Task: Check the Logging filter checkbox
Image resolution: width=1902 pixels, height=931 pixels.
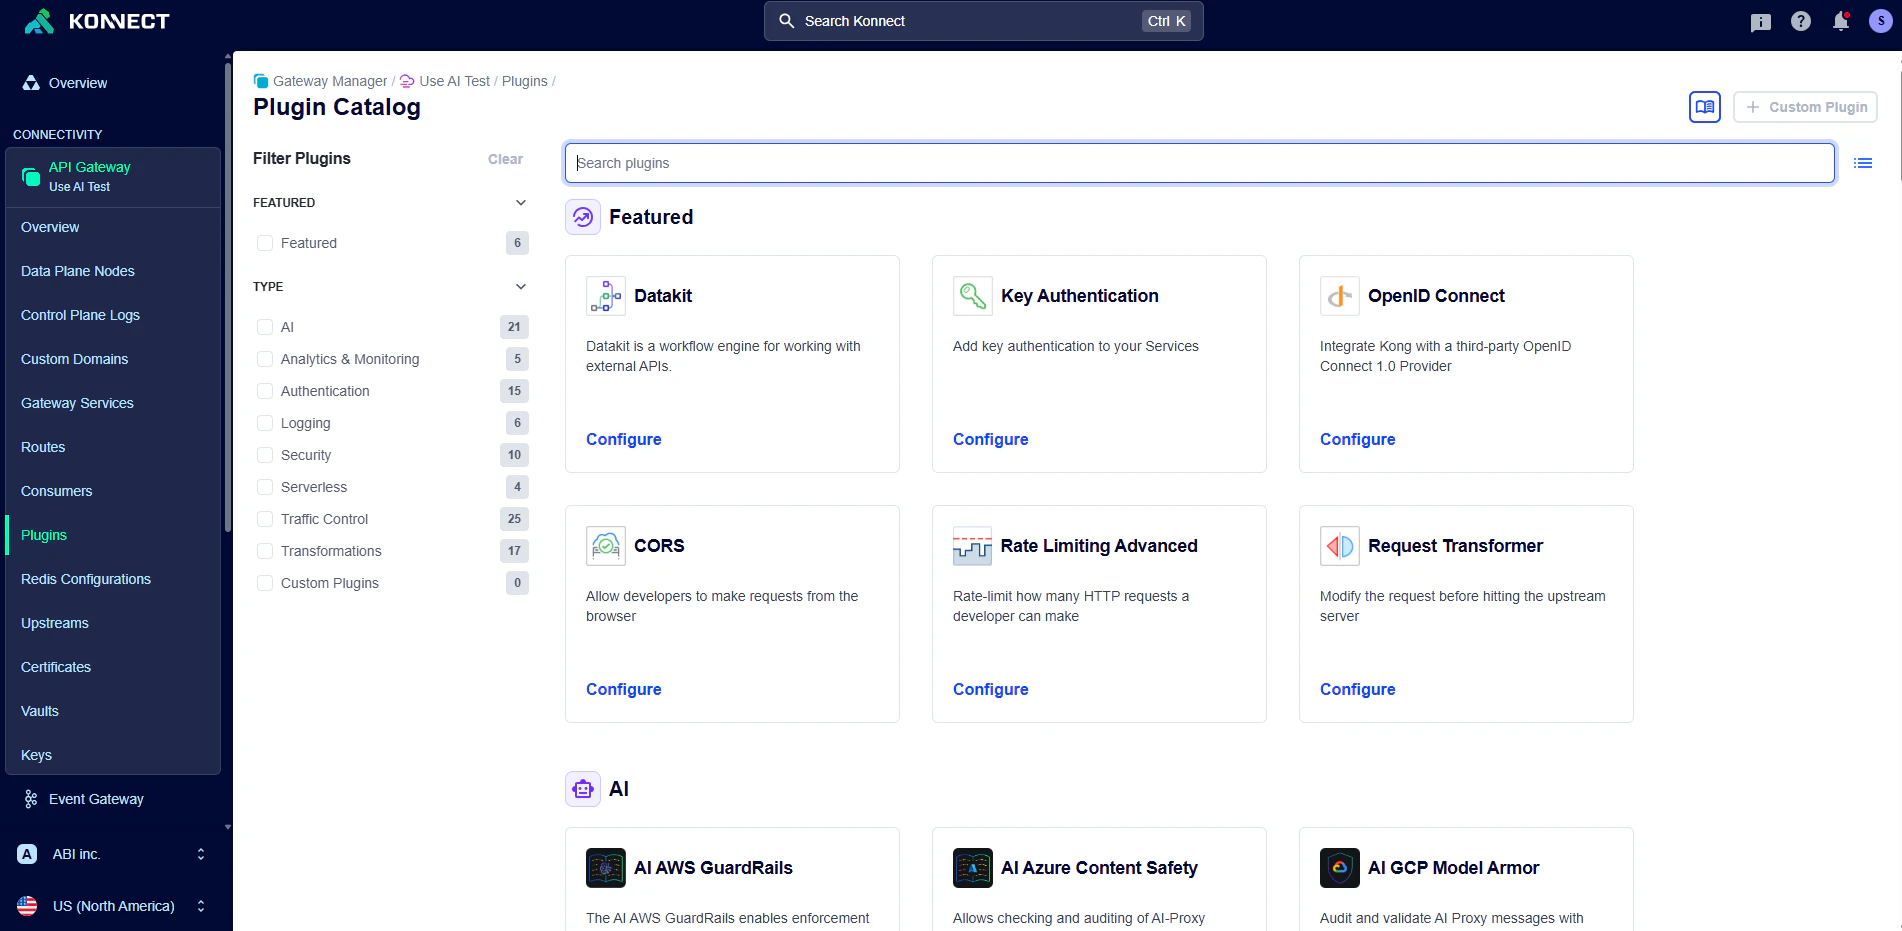Action: point(265,423)
